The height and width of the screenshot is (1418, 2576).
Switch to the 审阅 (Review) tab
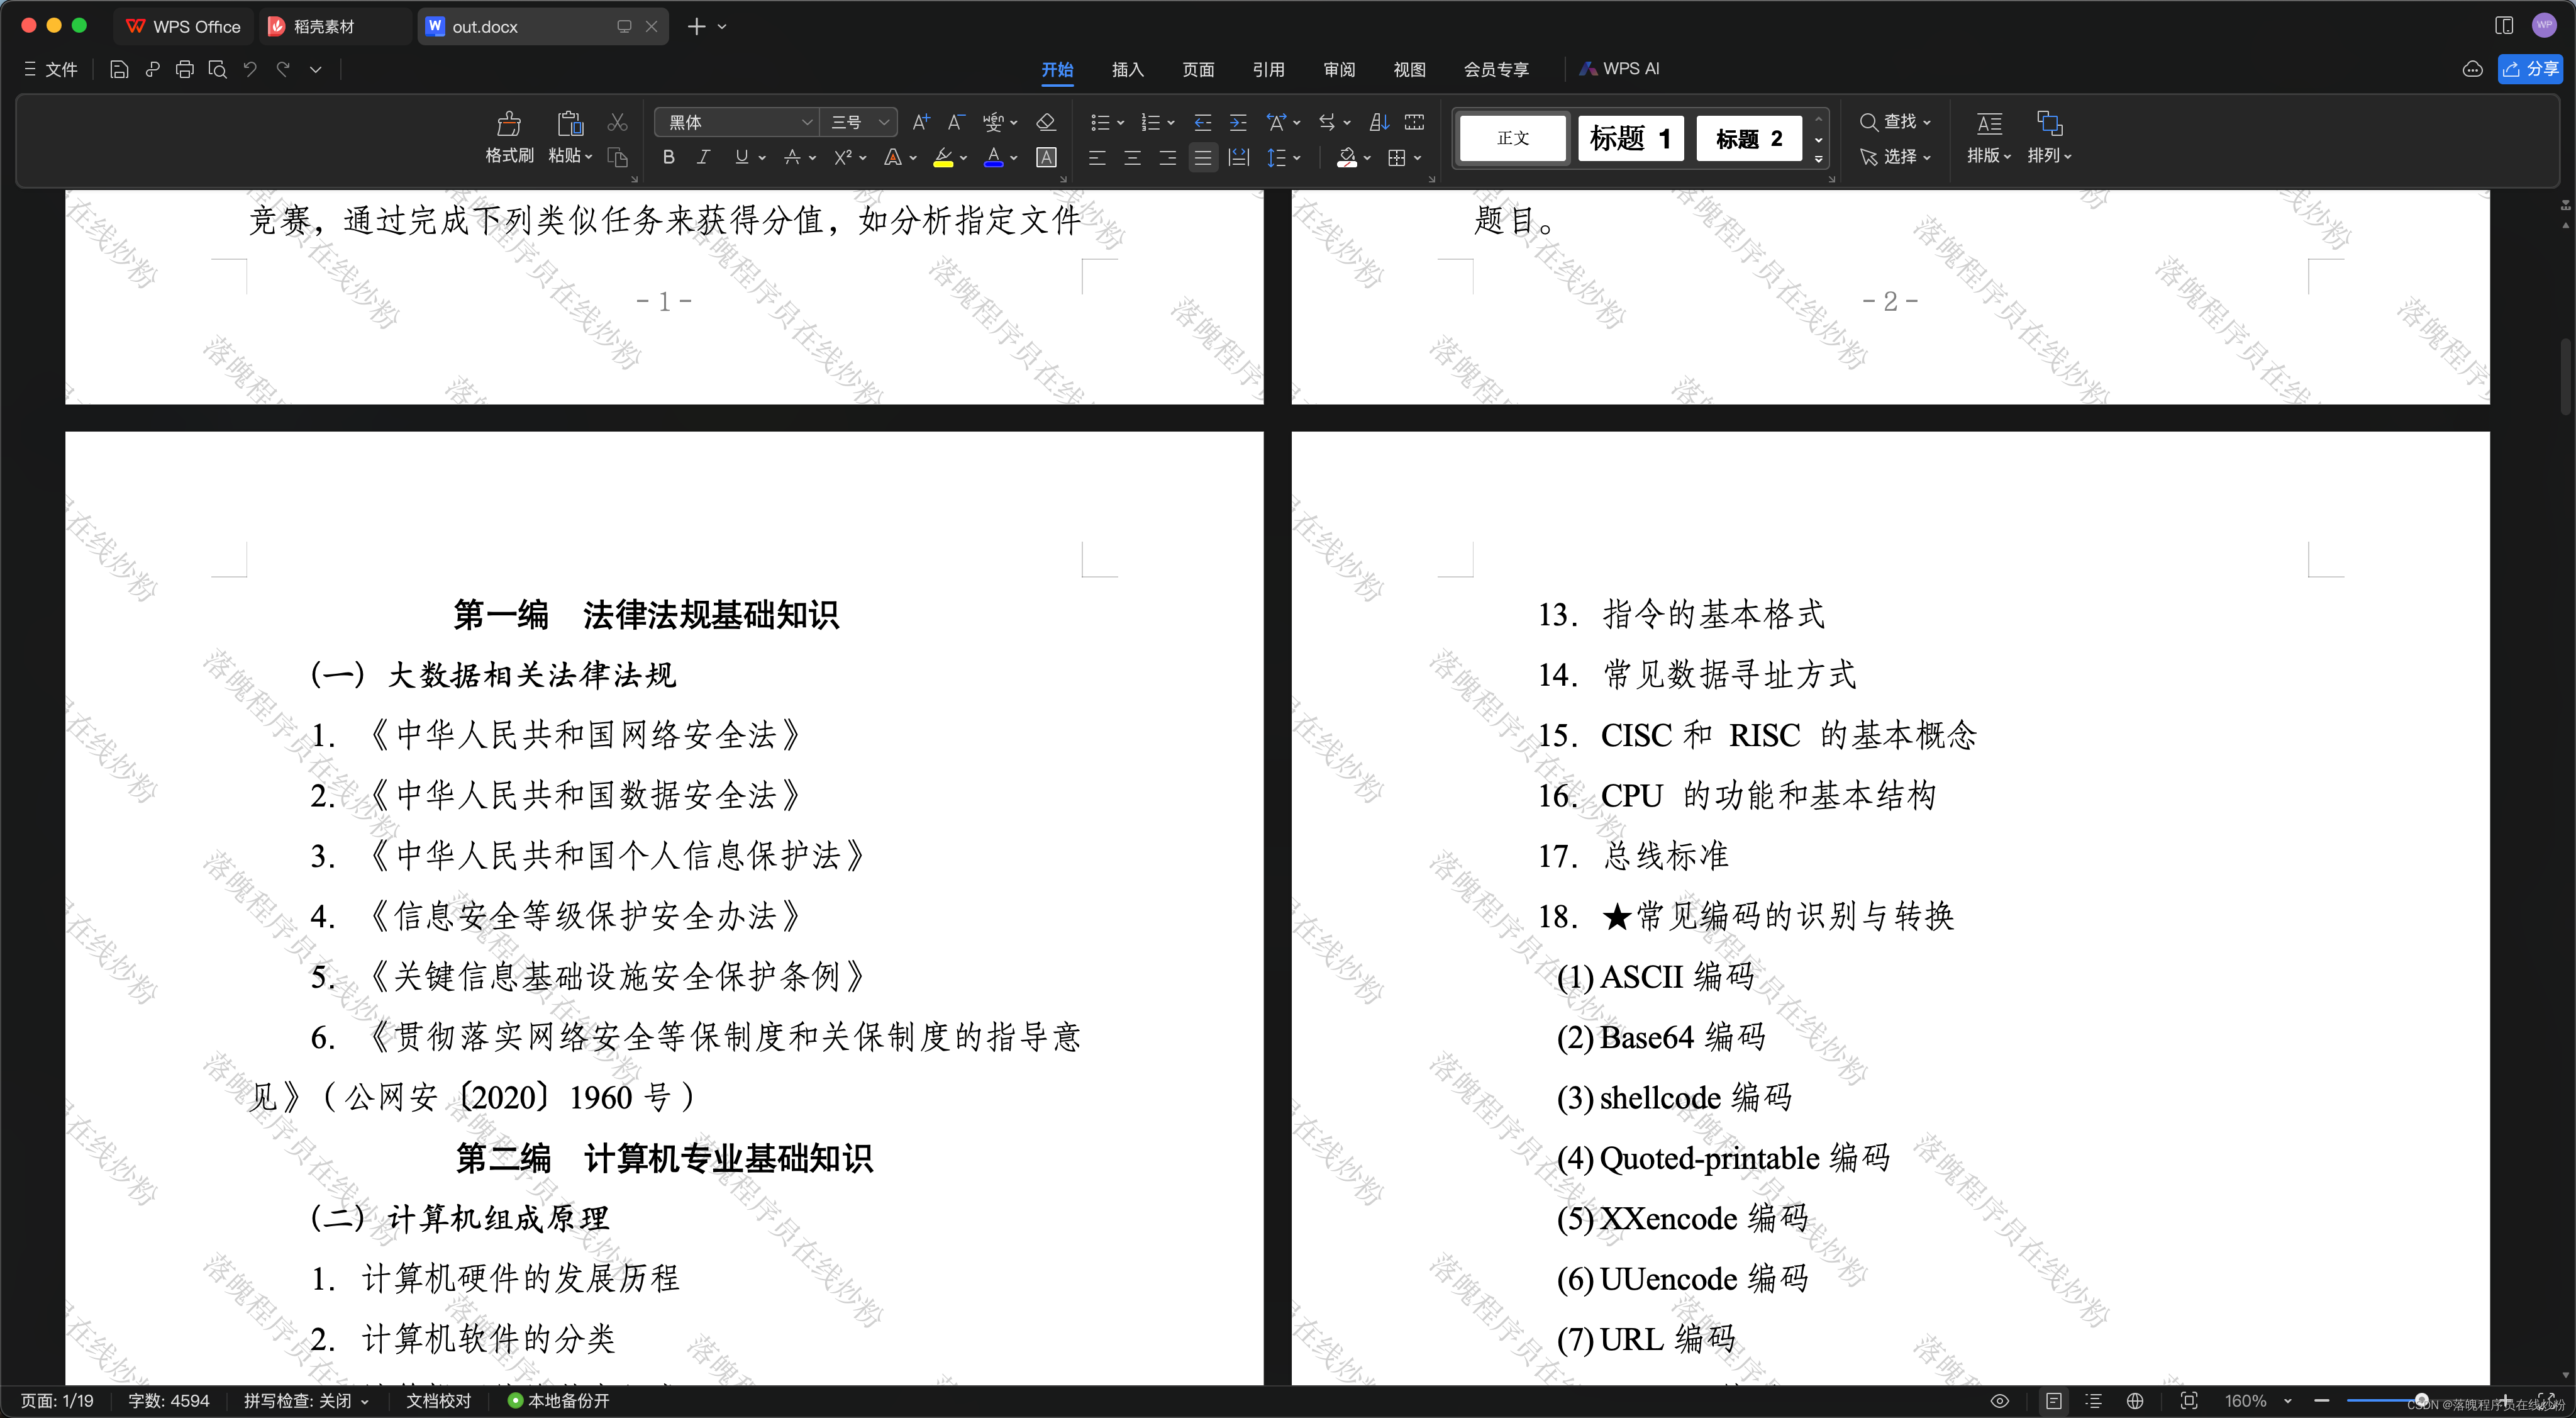pos(1339,69)
